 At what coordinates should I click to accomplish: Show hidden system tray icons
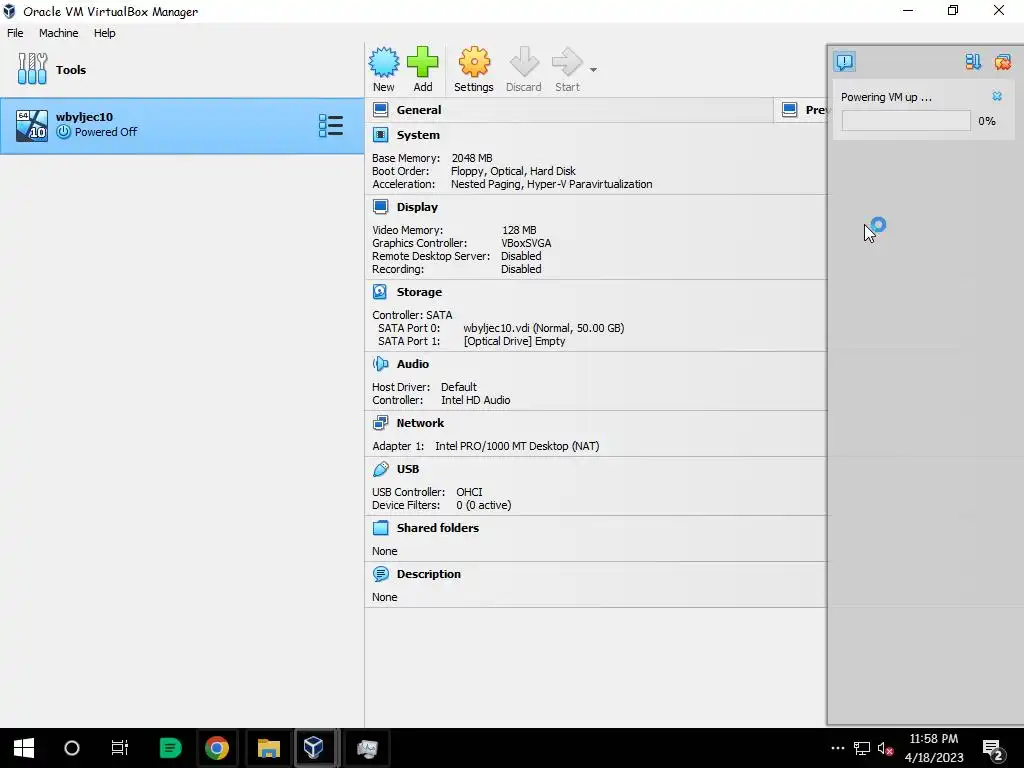tap(837, 748)
